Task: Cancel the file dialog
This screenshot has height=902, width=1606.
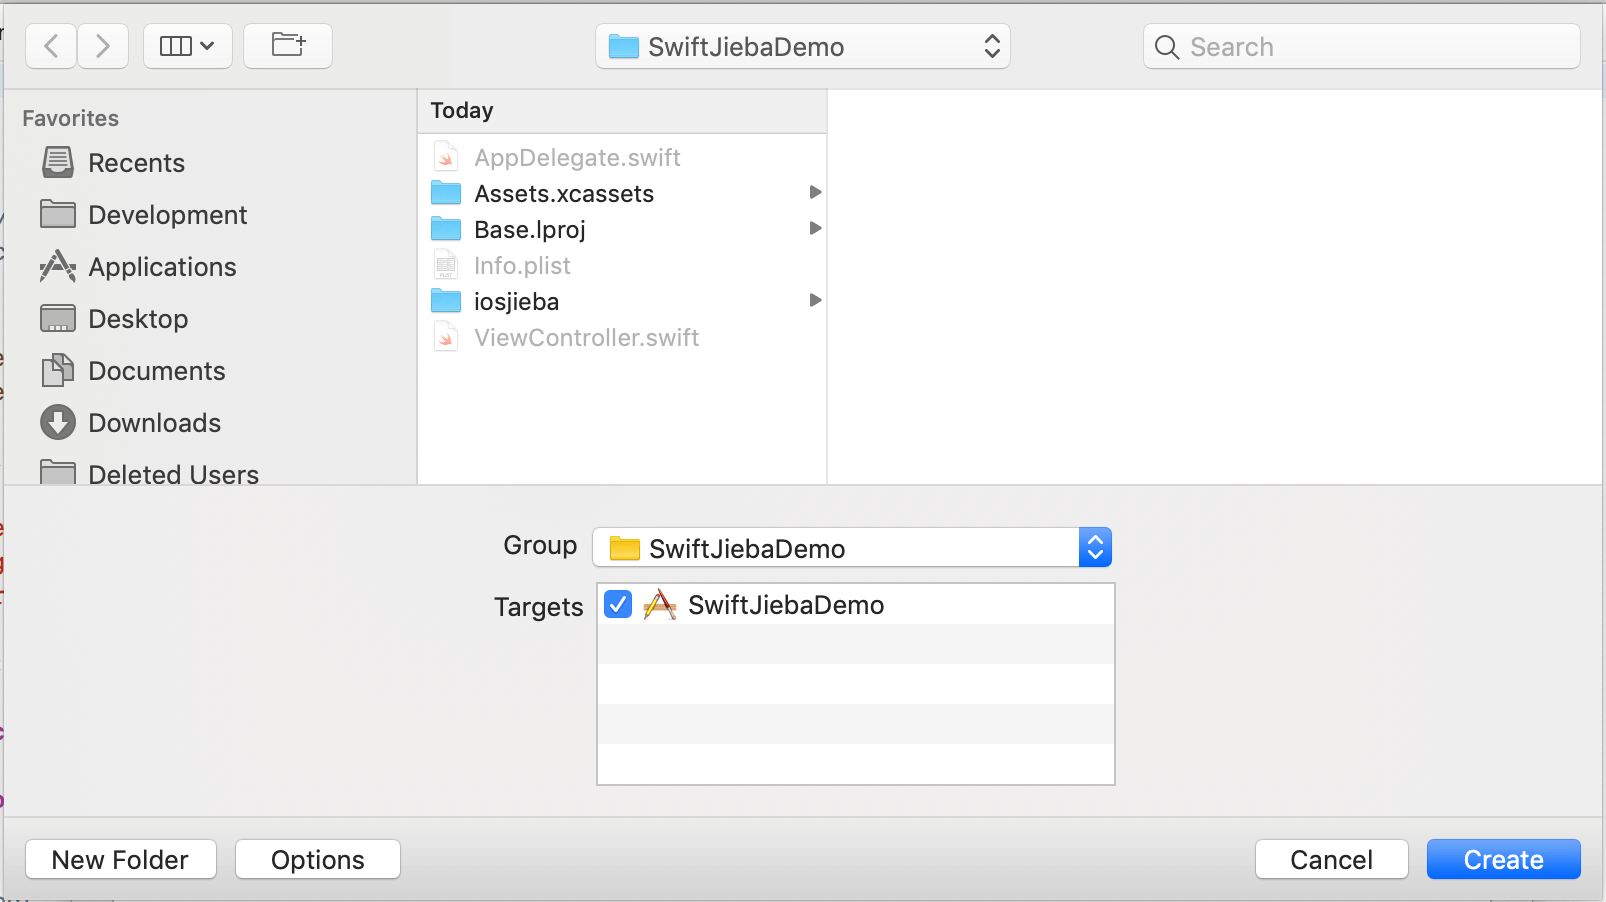Action: [1331, 858]
